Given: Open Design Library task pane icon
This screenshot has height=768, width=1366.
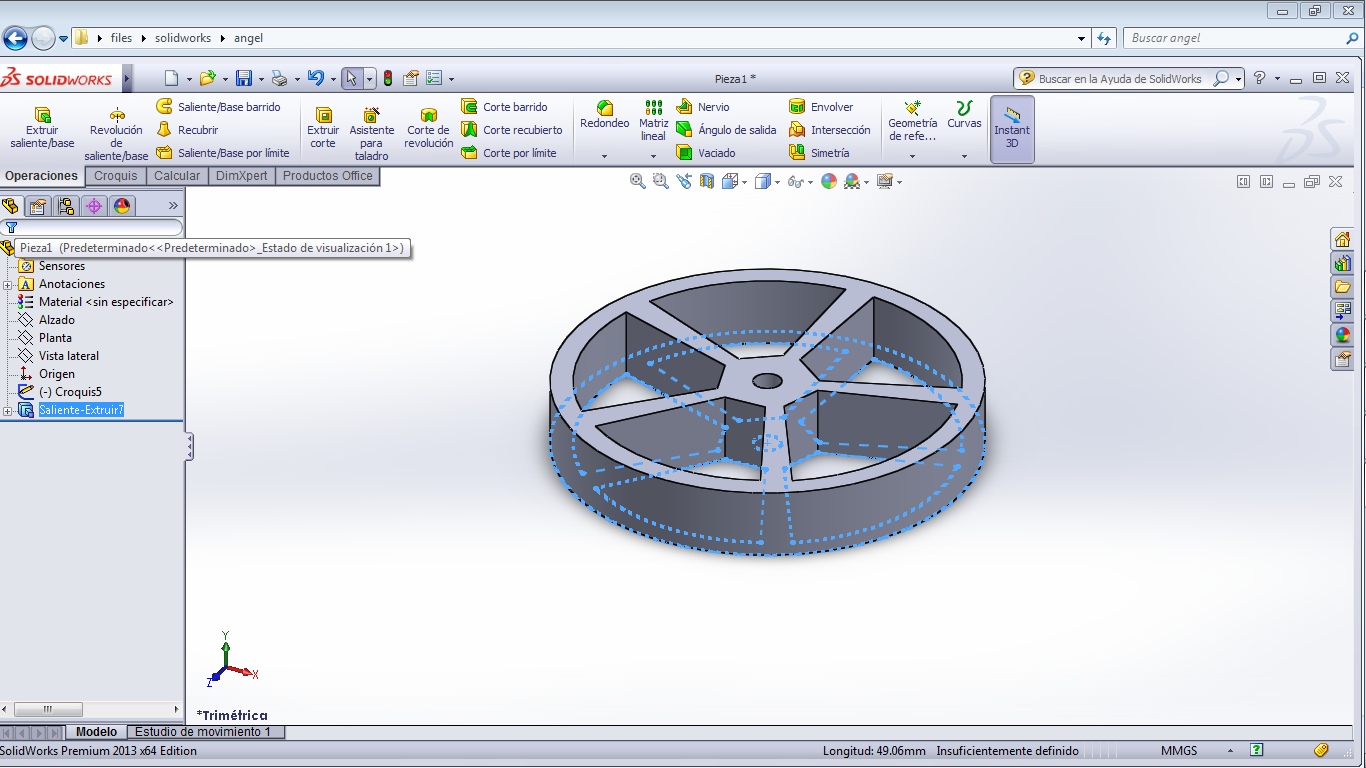Looking at the screenshot, I should pyautogui.click(x=1342, y=263).
